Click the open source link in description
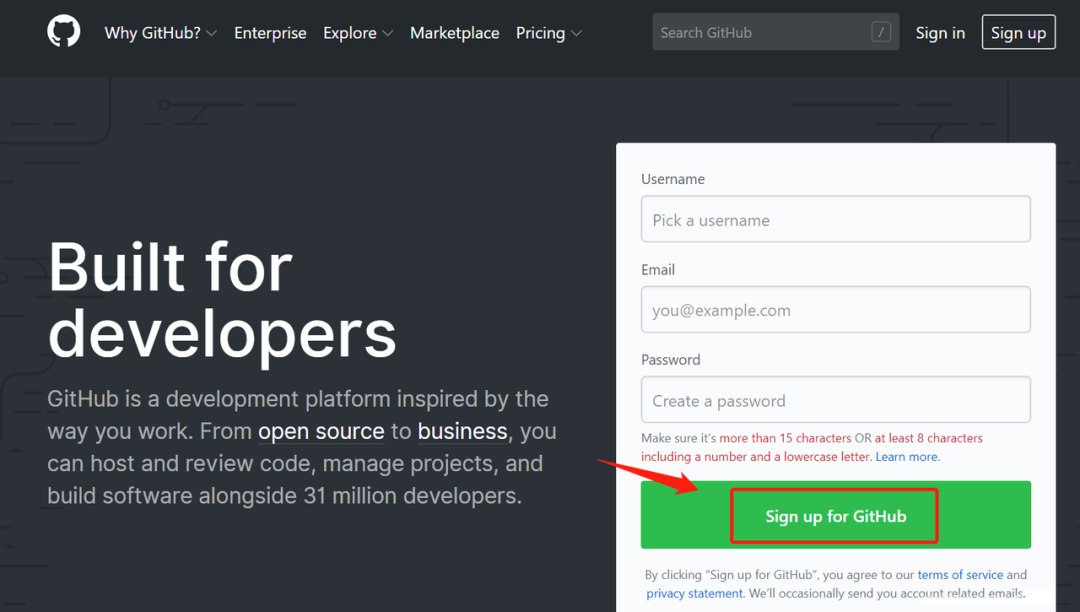The width and height of the screenshot is (1080, 612). [321, 432]
